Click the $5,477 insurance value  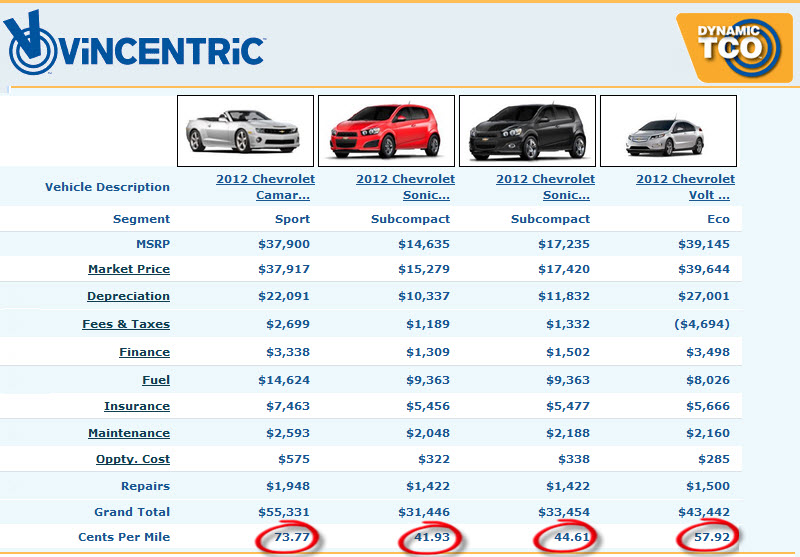568,406
